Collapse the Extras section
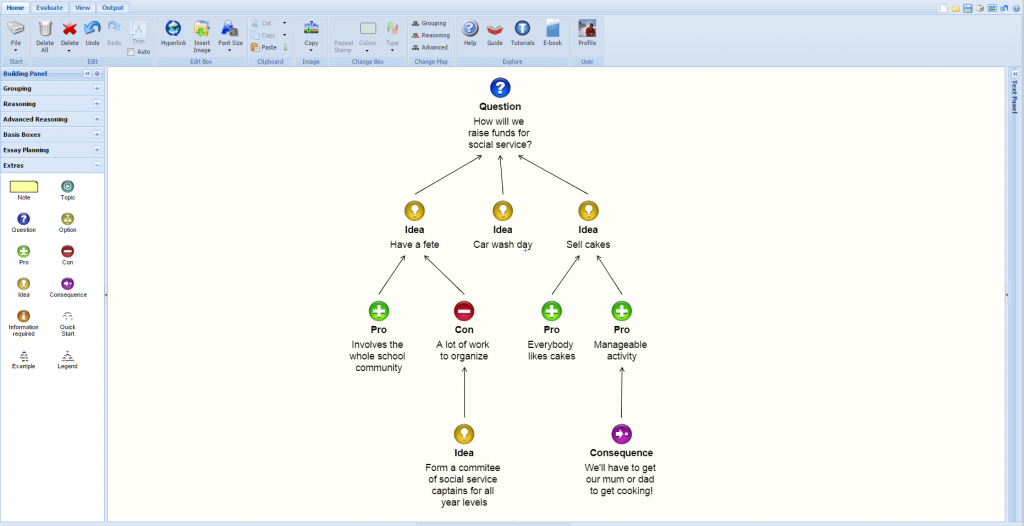Screen dimensions: 1024x526 pyautogui.click(x=97, y=165)
